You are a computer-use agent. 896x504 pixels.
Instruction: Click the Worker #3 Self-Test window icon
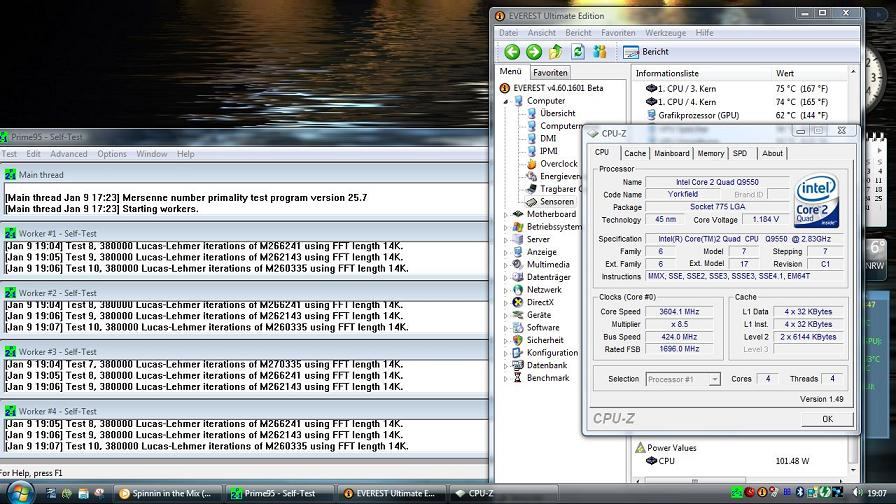pyautogui.click(x=10, y=351)
